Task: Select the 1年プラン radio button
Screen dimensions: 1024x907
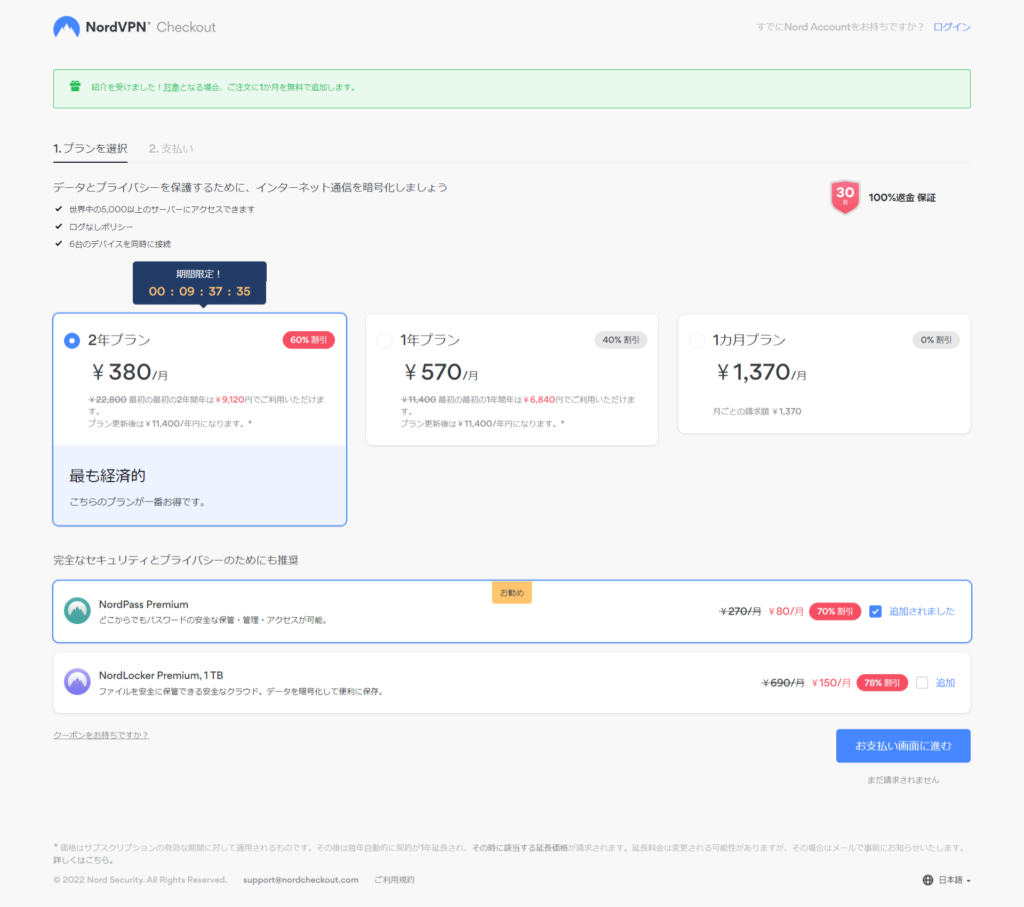Action: (384, 341)
